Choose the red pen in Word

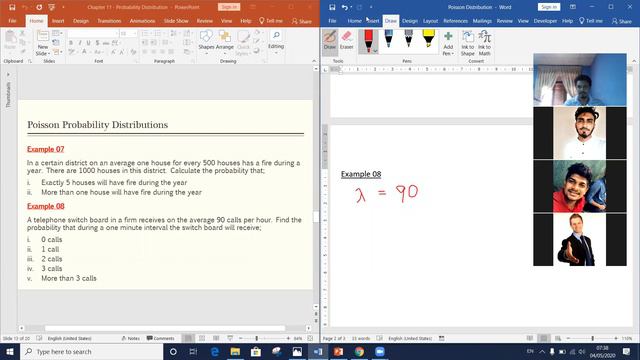point(368,40)
